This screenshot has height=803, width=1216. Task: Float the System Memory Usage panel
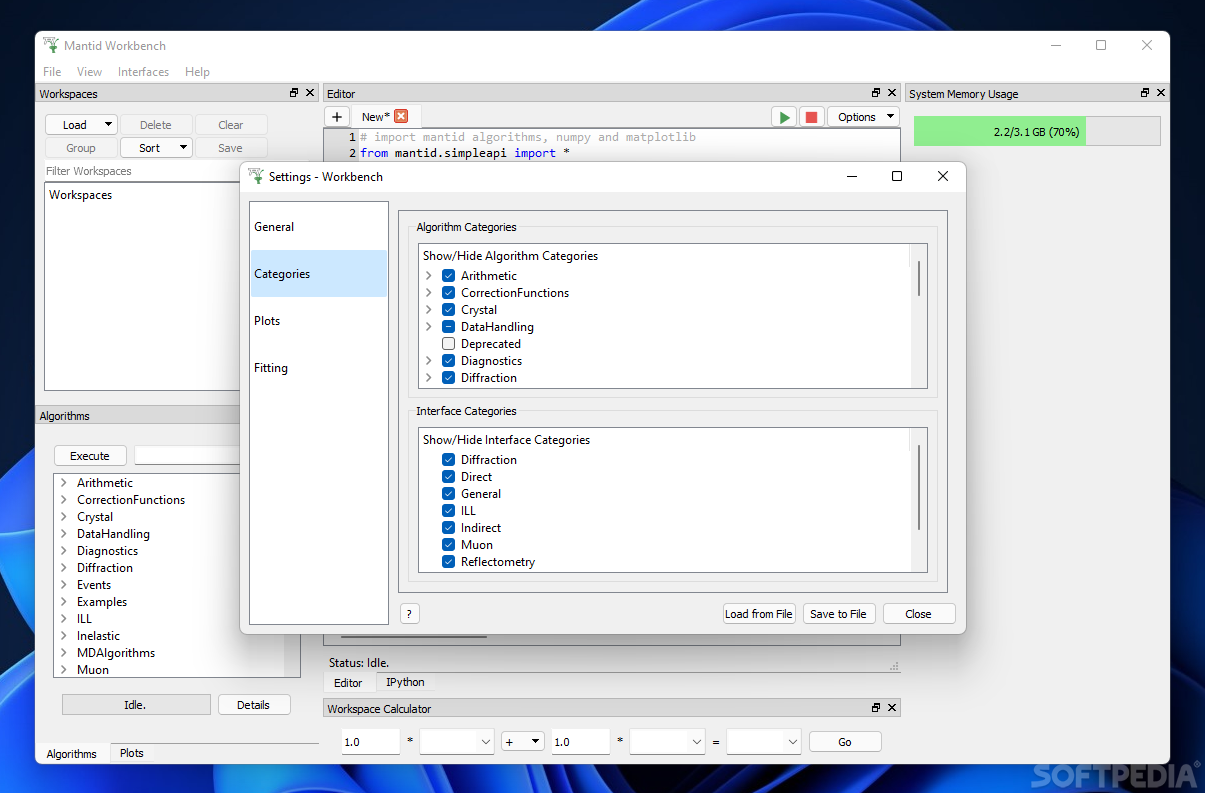point(1145,93)
